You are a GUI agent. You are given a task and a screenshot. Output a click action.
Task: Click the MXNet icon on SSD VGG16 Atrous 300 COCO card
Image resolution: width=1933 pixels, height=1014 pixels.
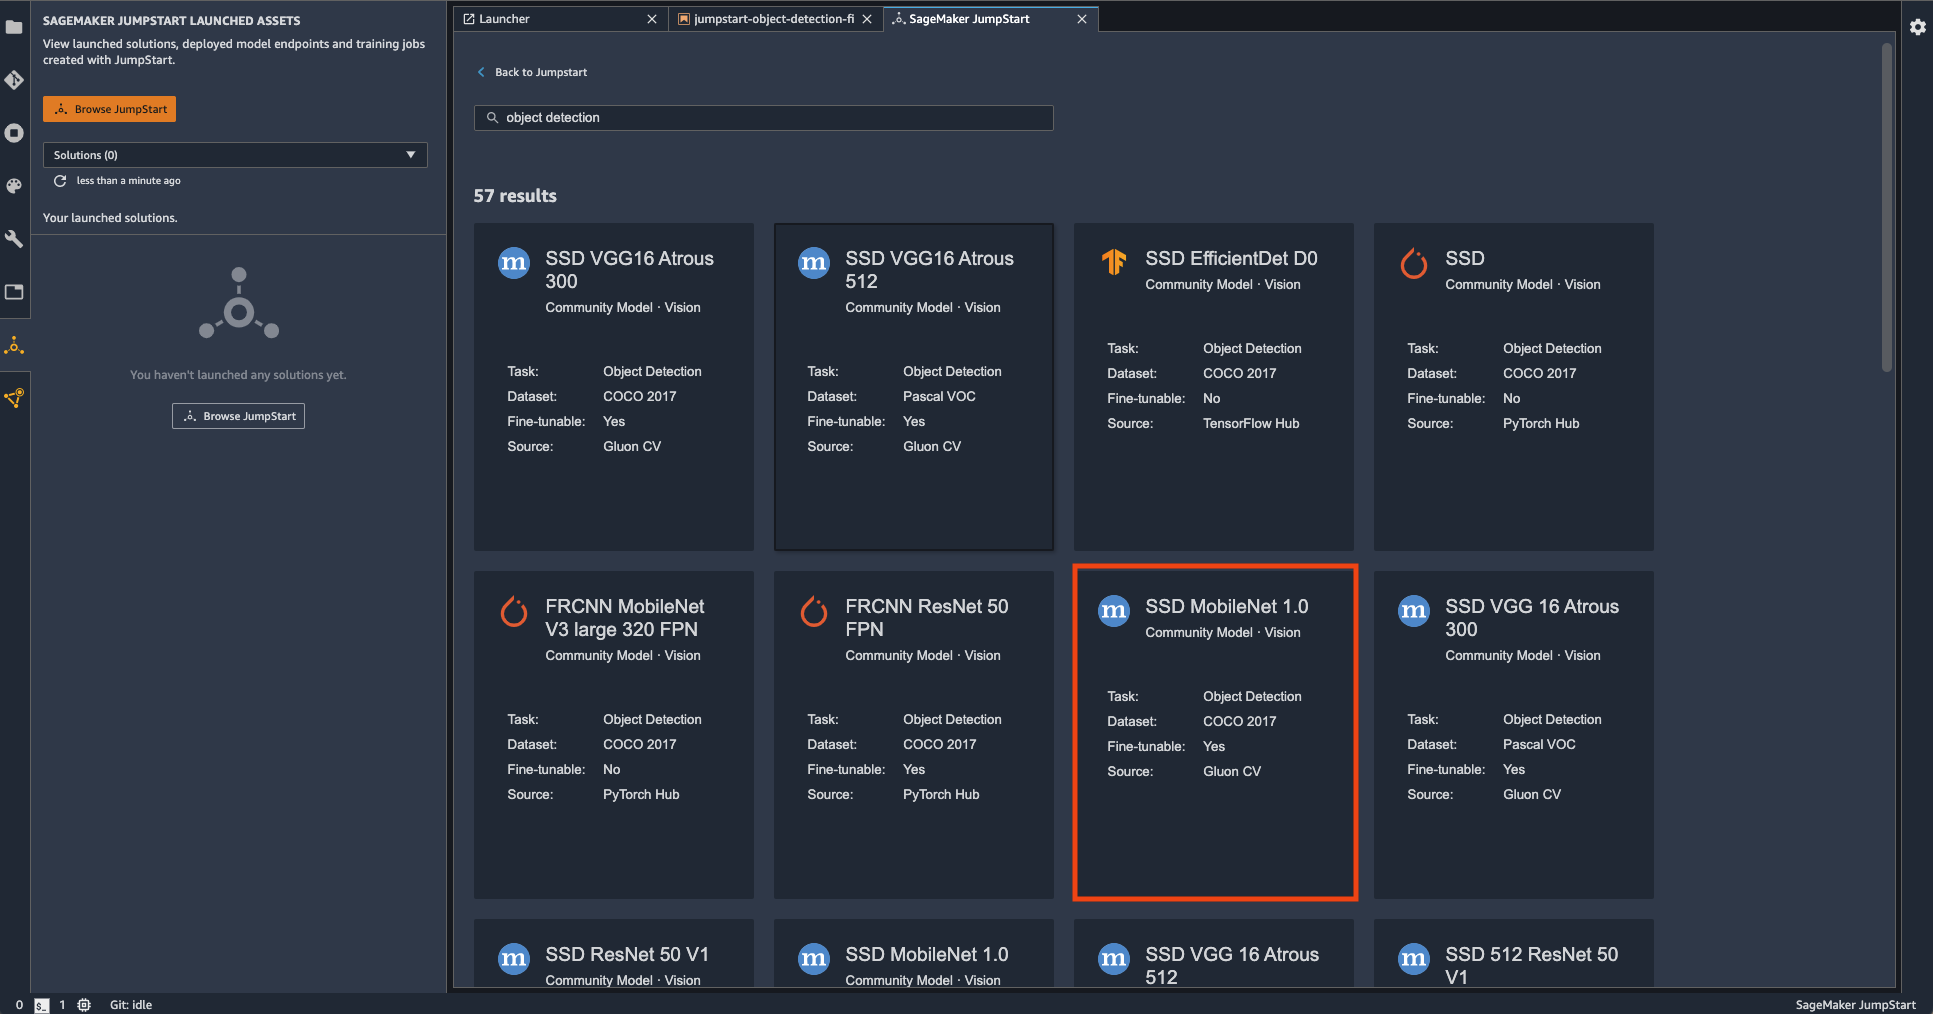tap(514, 263)
